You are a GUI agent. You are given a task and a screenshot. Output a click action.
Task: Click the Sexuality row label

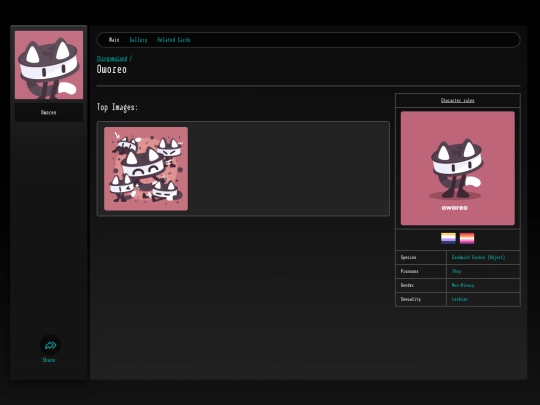pyautogui.click(x=411, y=299)
